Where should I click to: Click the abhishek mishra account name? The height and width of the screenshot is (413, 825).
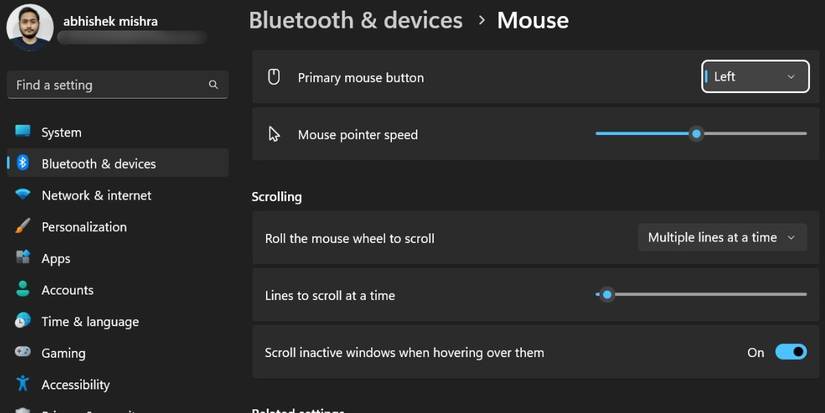(110, 21)
